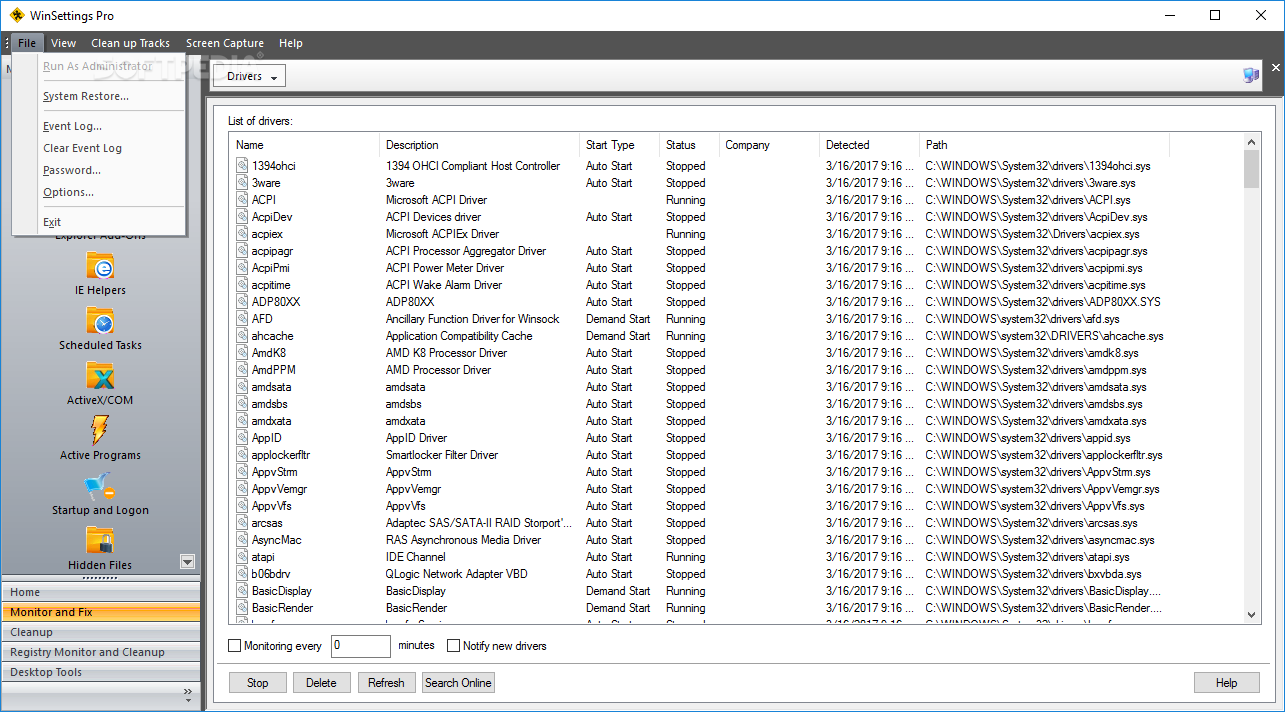
Task: Click the ahcache driver file icon
Action: (x=242, y=336)
